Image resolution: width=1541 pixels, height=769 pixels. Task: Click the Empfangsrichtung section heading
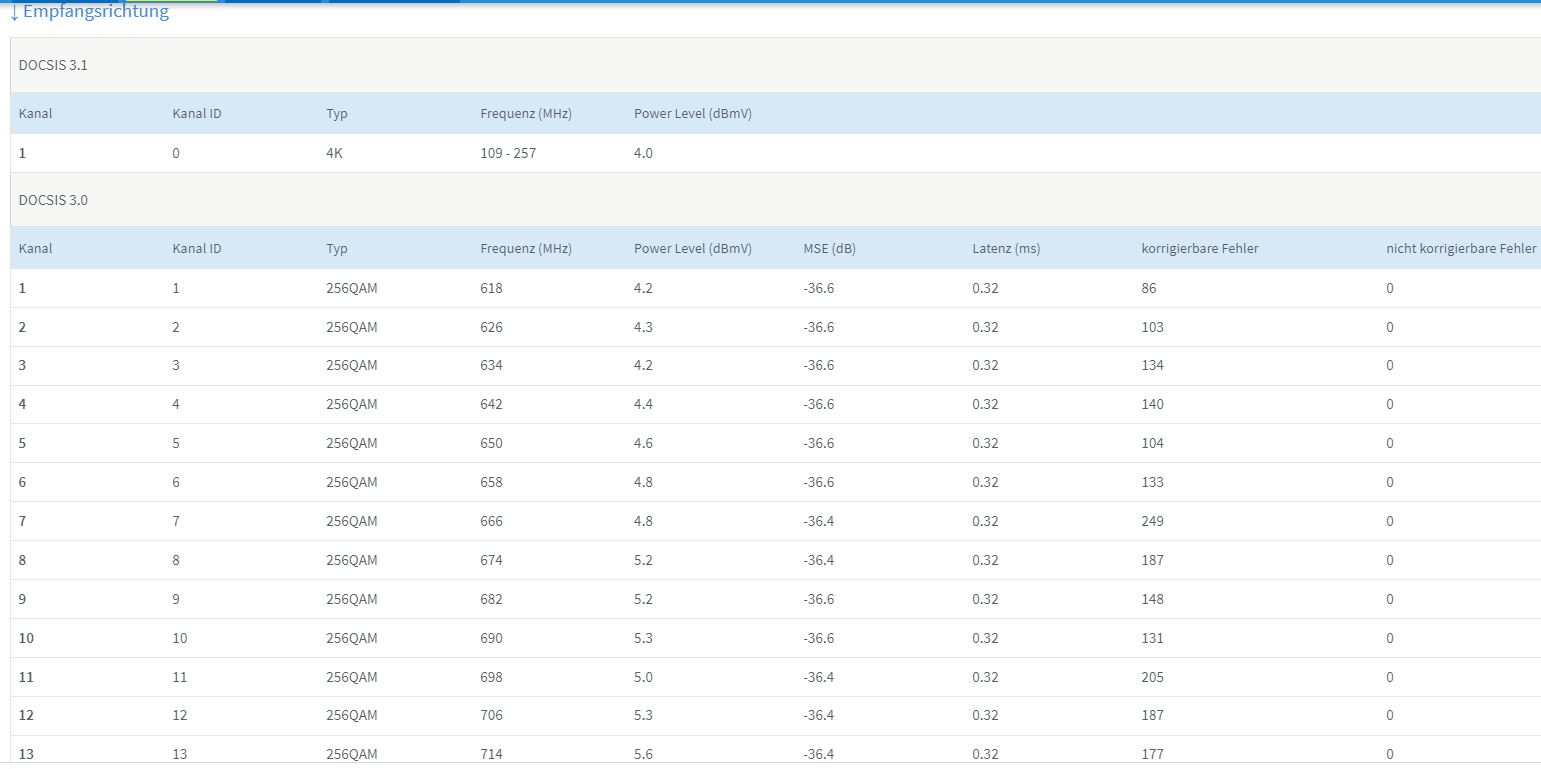tap(95, 12)
